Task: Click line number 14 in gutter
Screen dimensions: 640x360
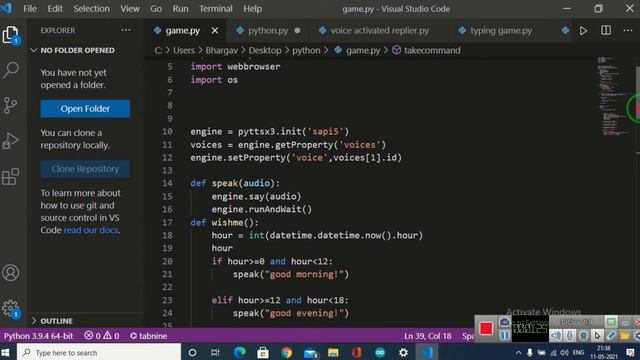Action: [x=167, y=183]
